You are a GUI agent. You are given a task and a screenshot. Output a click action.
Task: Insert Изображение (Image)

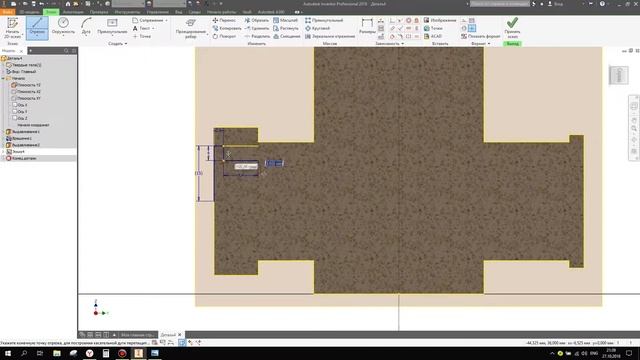[x=440, y=20]
